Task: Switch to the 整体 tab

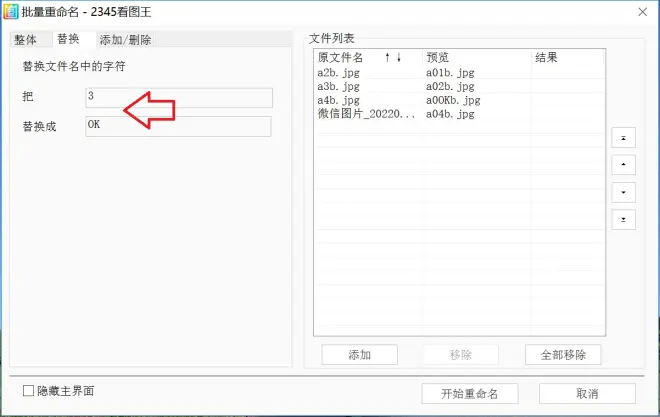Action: [x=26, y=40]
